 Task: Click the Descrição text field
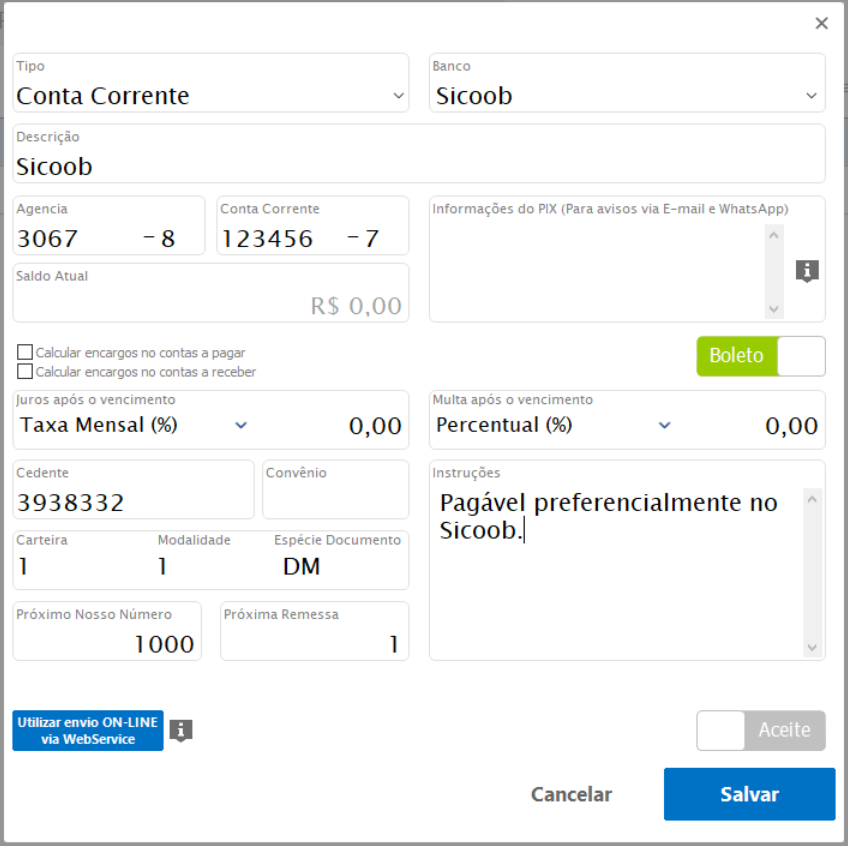tap(419, 166)
